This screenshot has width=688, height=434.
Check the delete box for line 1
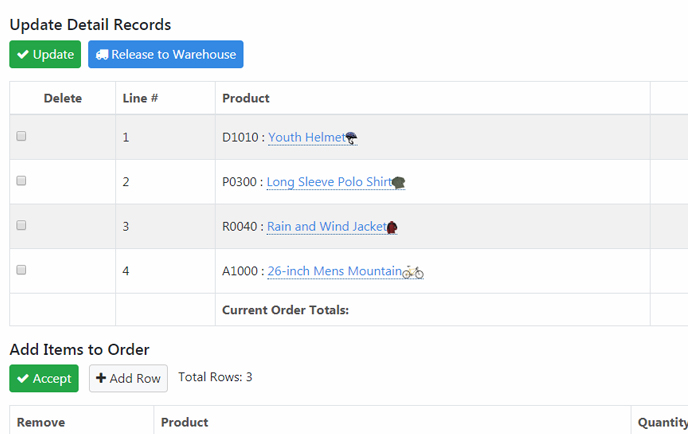(21, 137)
